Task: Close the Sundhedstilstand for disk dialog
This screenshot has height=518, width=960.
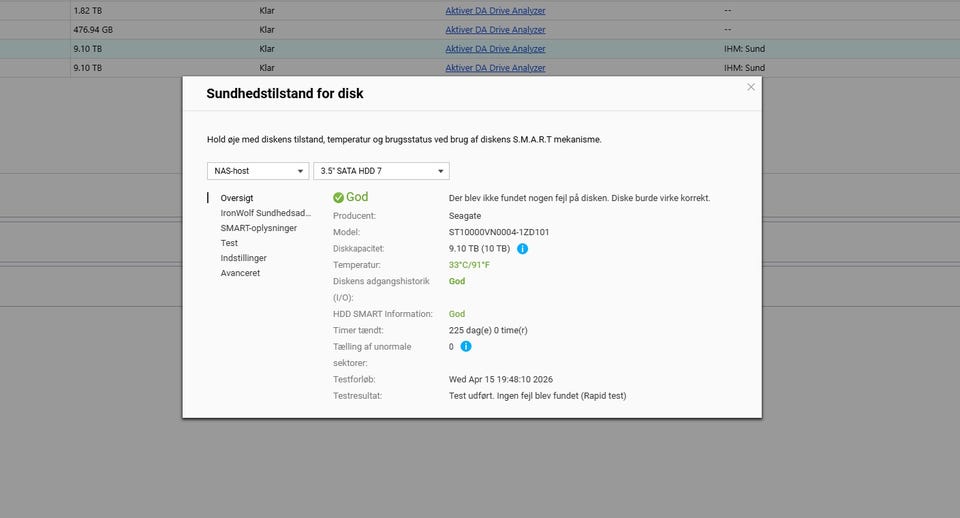Action: coord(751,87)
